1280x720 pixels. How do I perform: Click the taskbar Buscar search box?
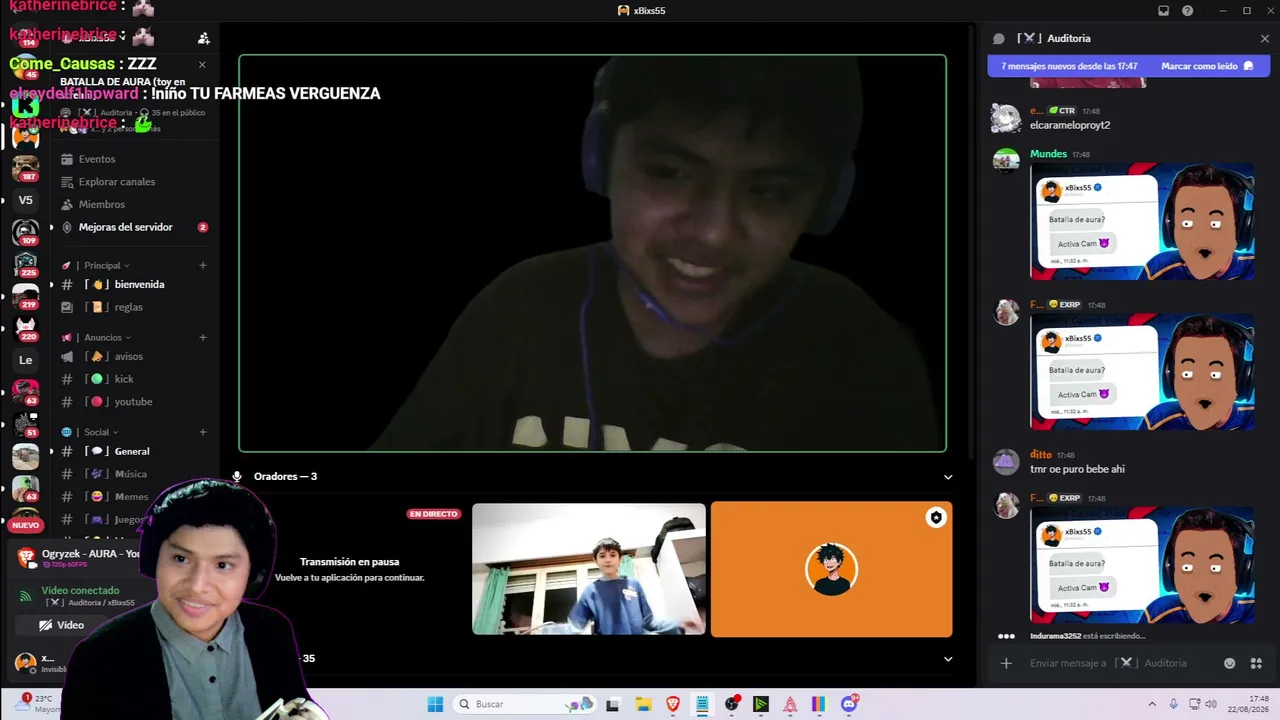click(x=524, y=704)
